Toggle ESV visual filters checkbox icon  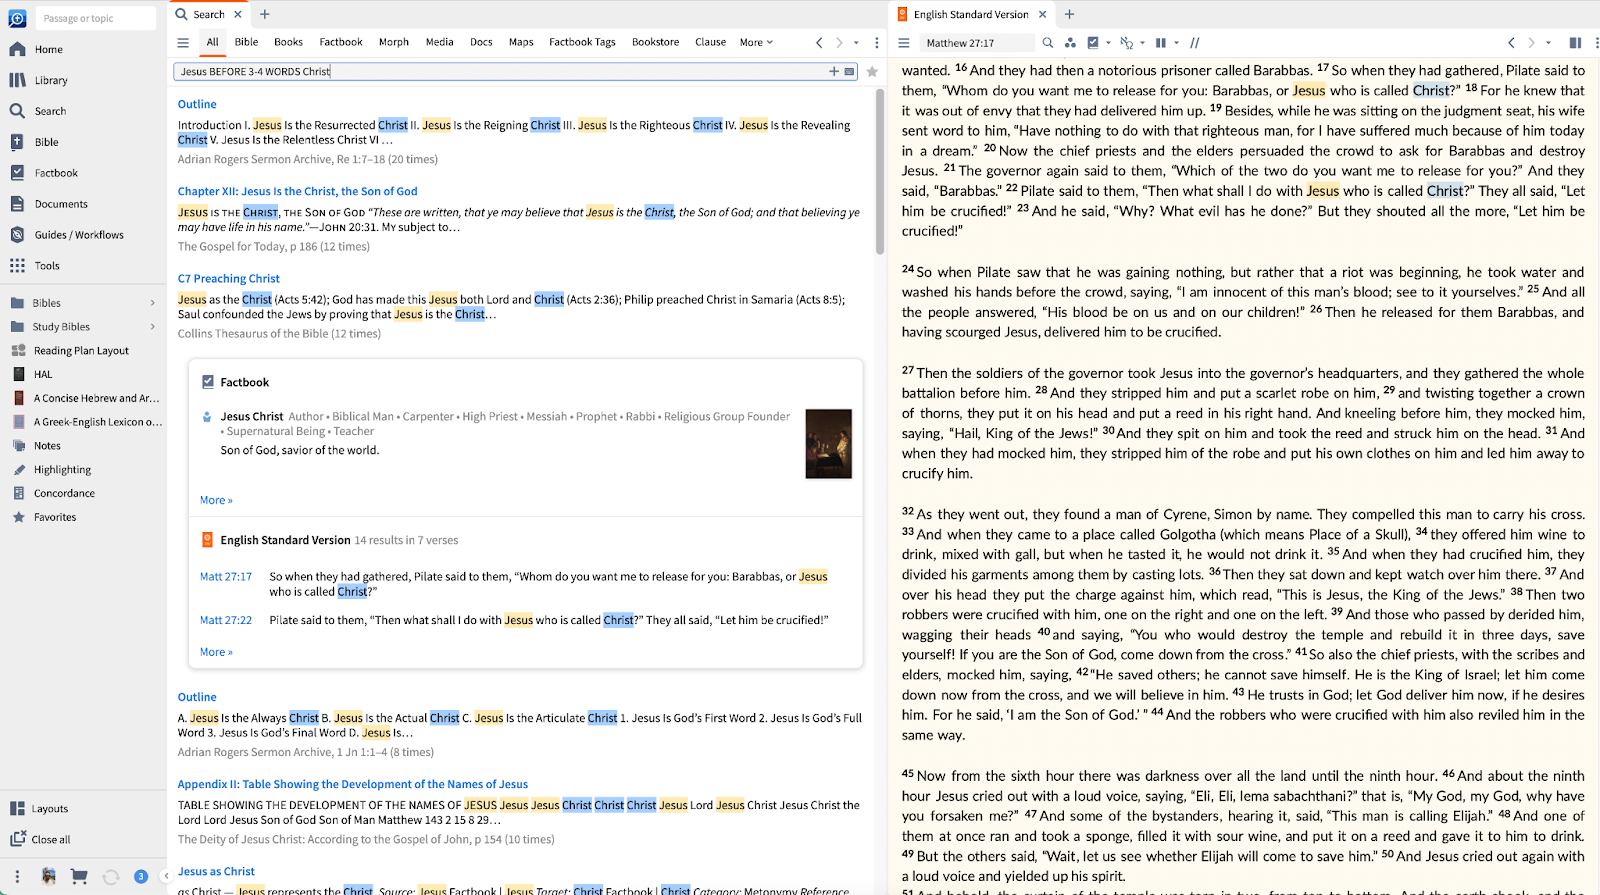[x=1093, y=43]
